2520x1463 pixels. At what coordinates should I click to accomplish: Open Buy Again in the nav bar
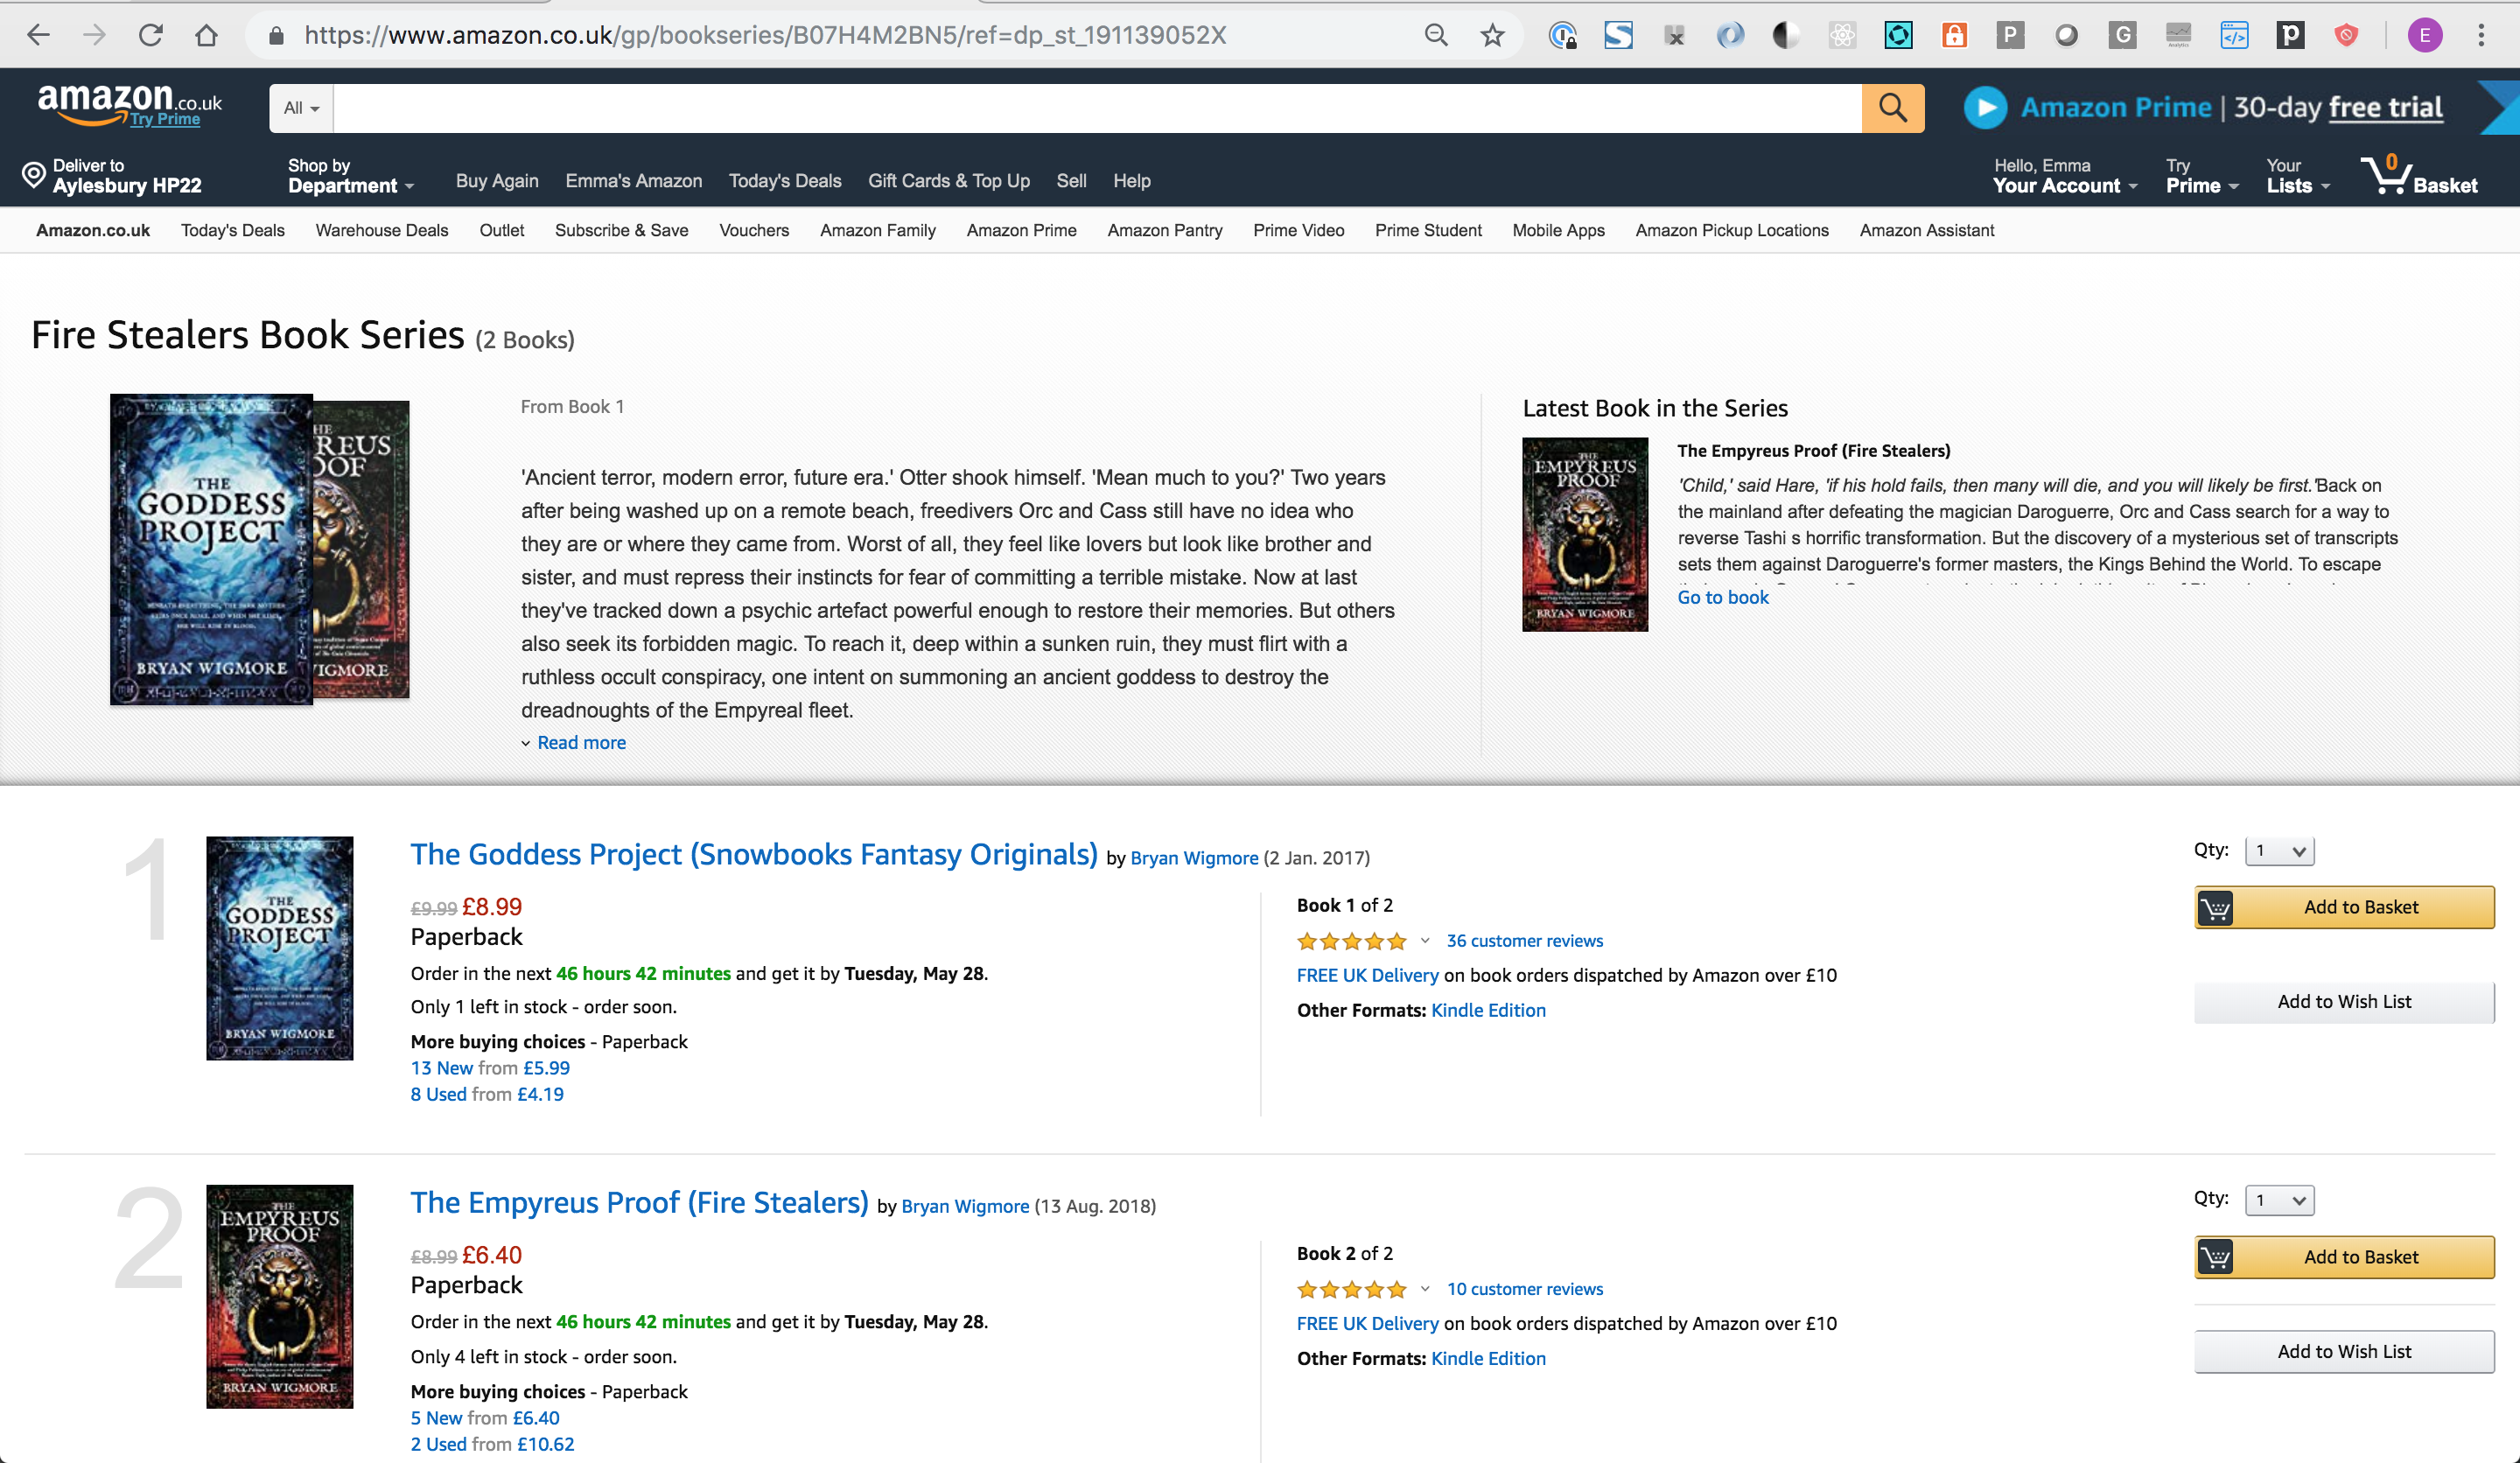pos(497,181)
